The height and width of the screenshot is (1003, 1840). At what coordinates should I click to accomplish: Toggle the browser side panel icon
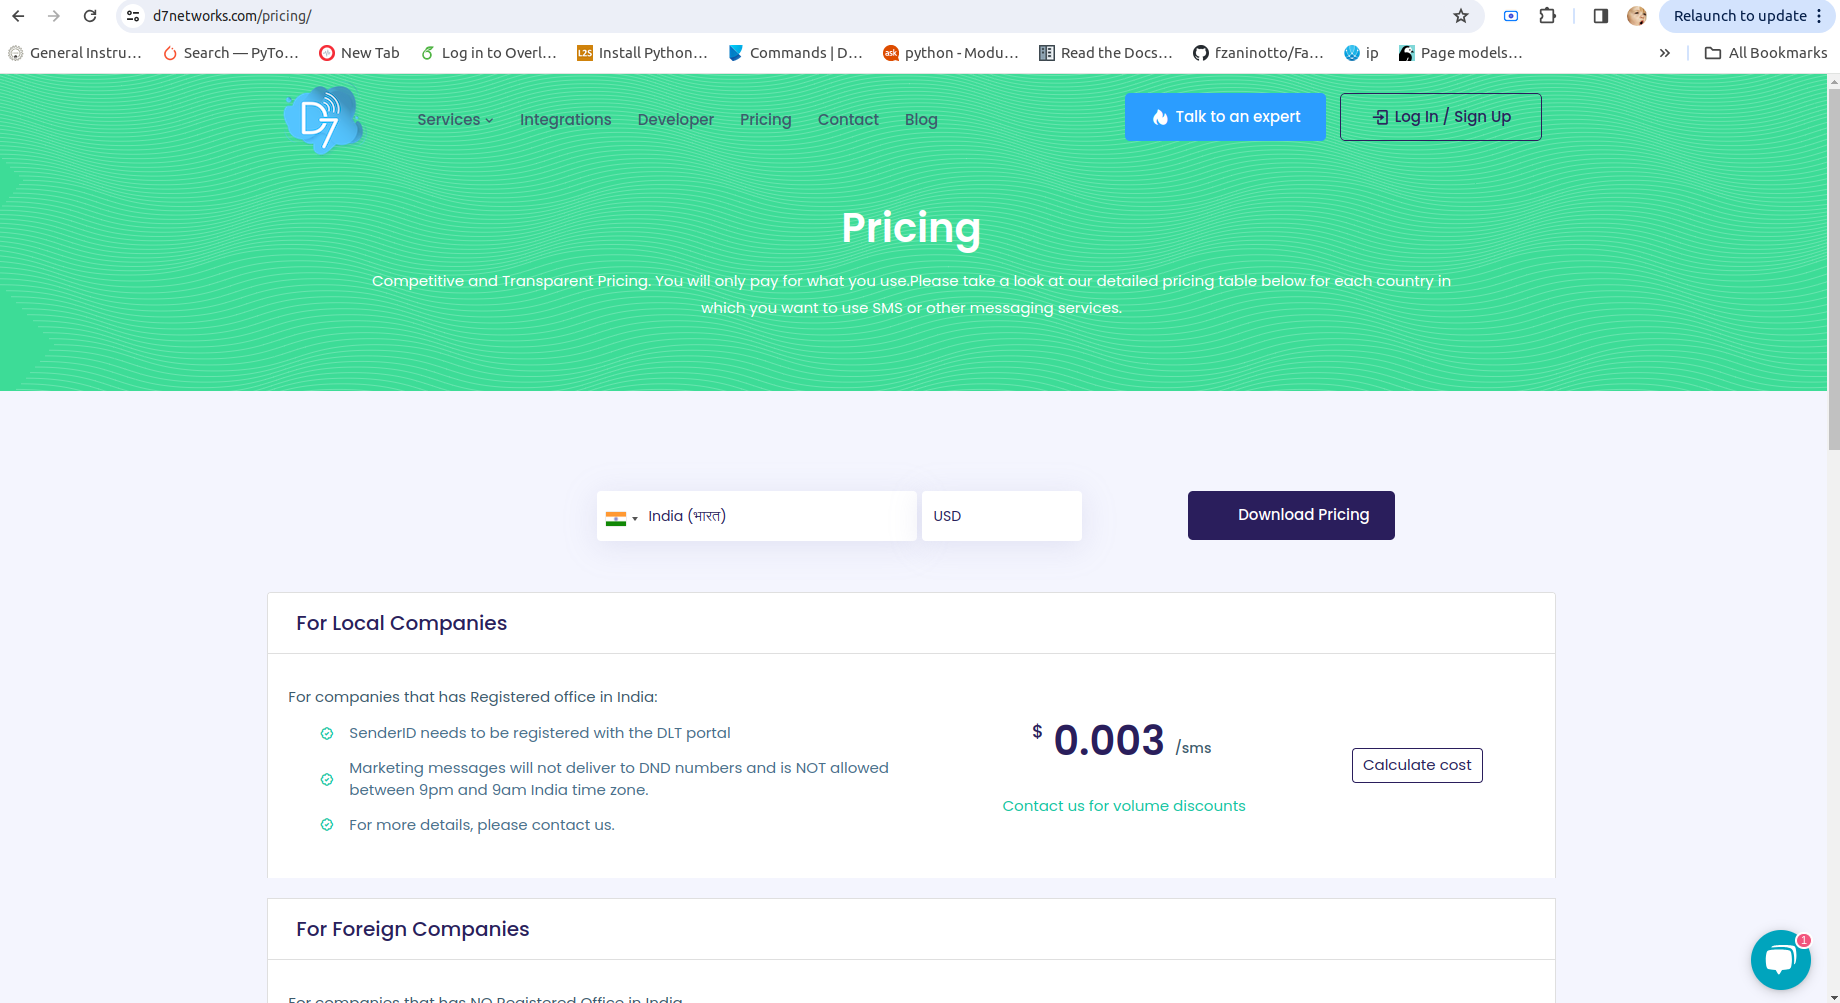[1600, 16]
